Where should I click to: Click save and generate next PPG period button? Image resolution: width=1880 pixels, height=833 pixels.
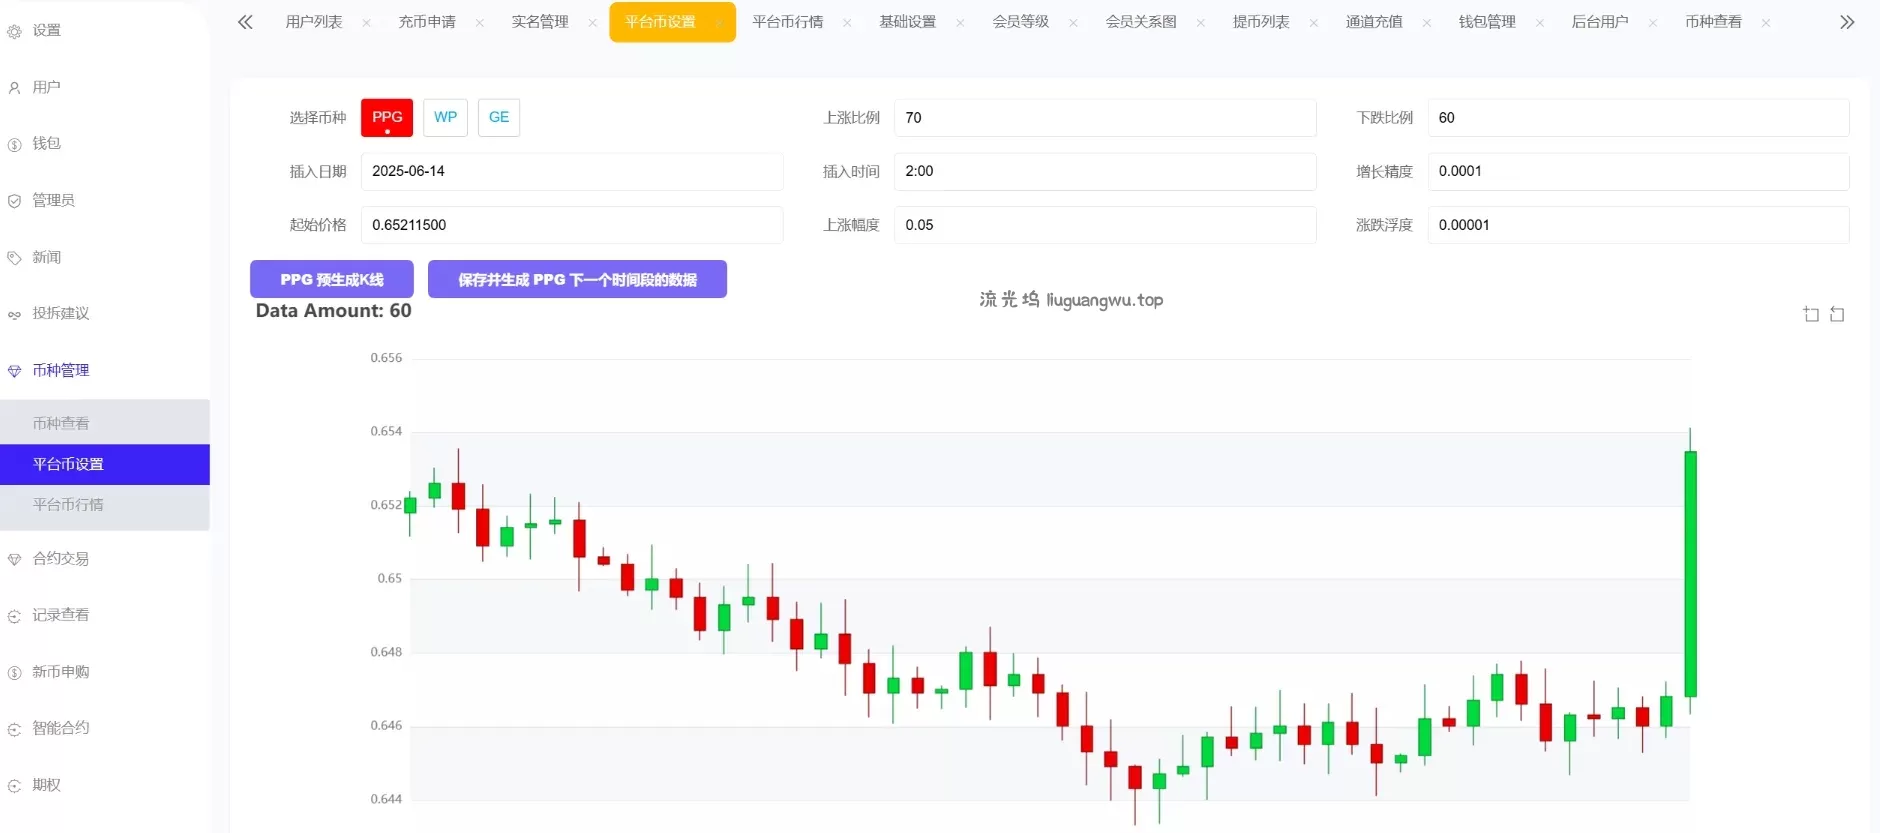click(577, 280)
